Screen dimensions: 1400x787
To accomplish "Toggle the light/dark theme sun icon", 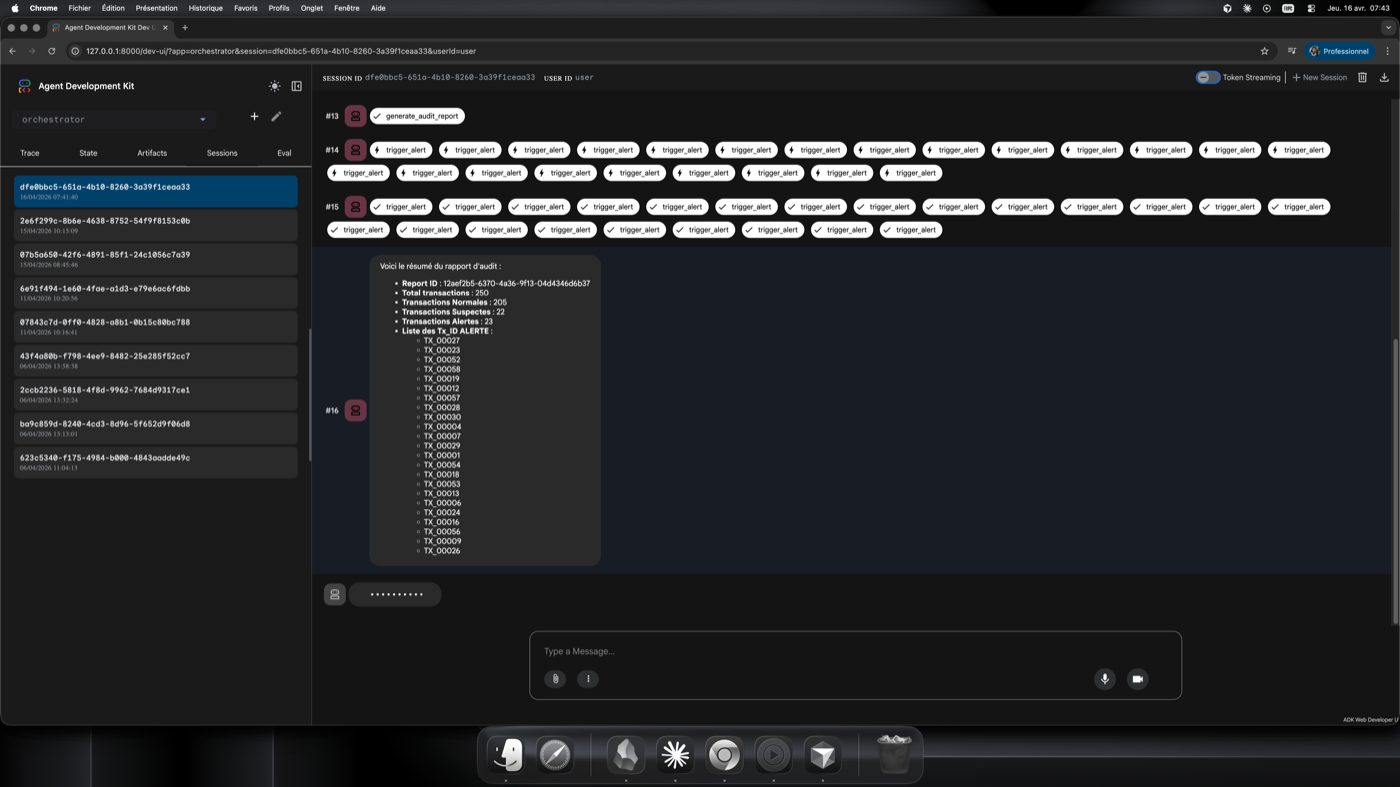I will (275, 87).
